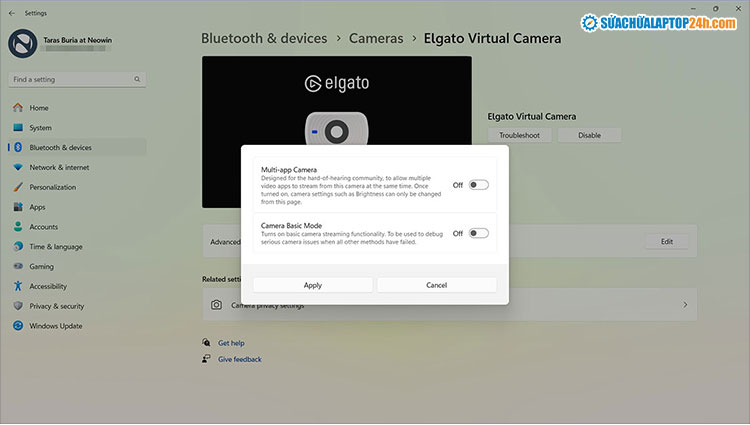Click the Apps icon in sidebar
This screenshot has width=750, height=425.
[x=18, y=207]
